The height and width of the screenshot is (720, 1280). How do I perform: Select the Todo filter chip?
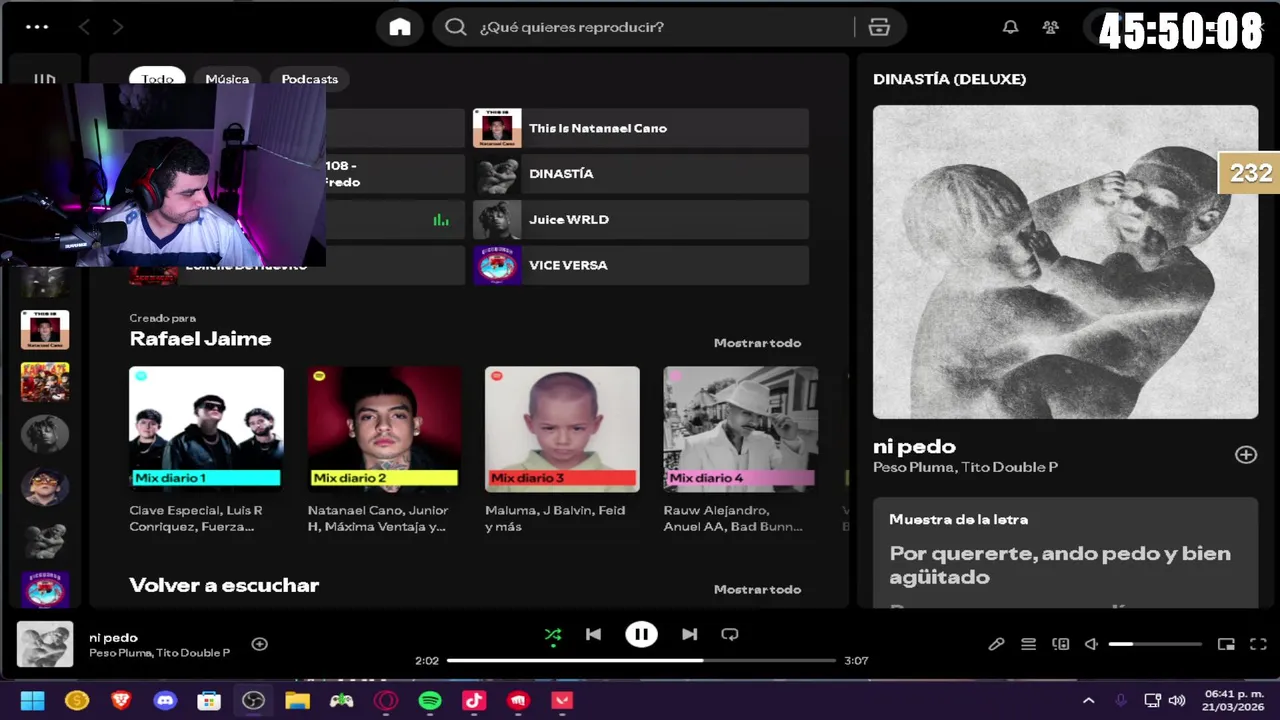point(157,79)
